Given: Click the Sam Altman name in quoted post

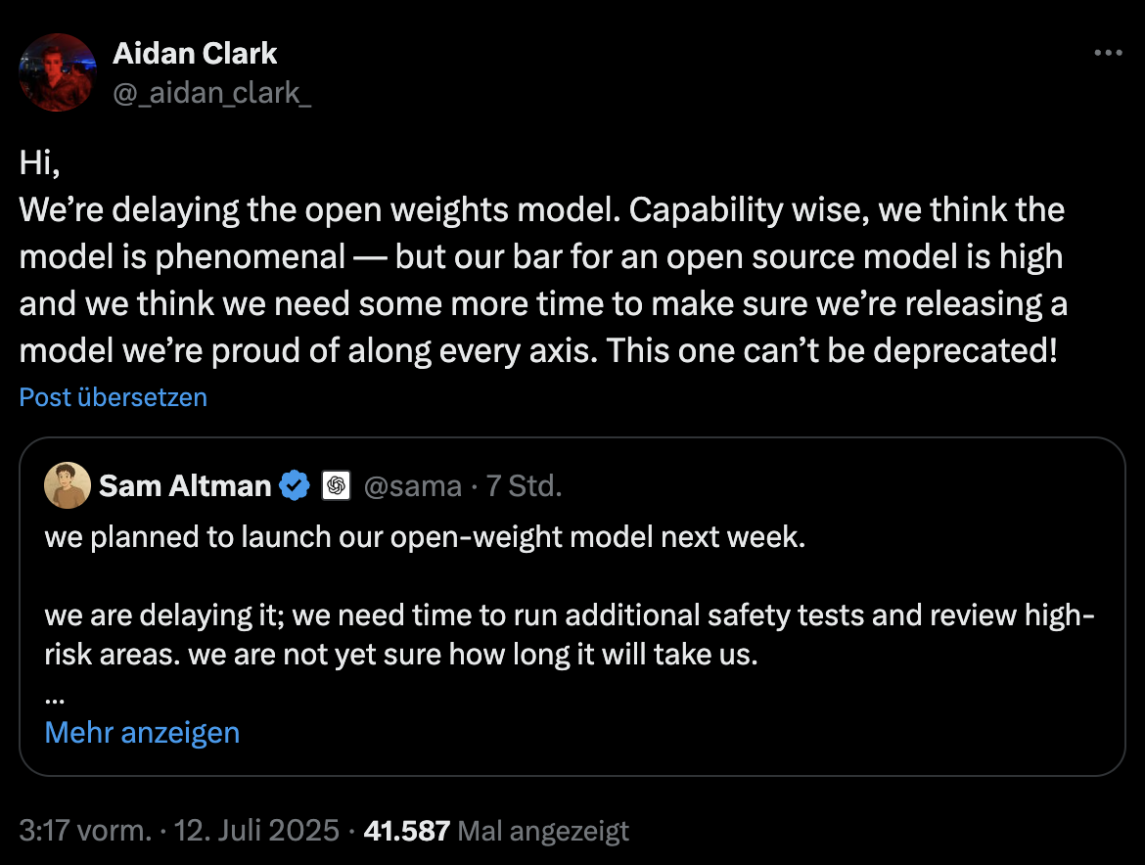Looking at the screenshot, I should click(185, 485).
